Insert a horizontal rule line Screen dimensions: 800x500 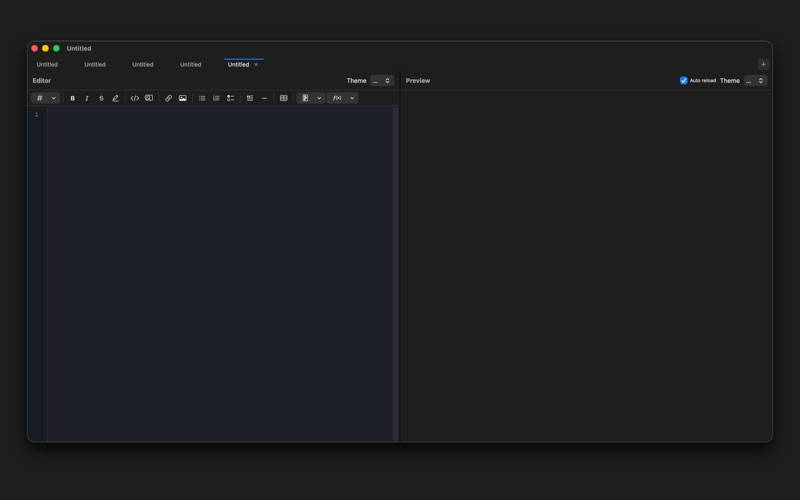tap(264, 98)
